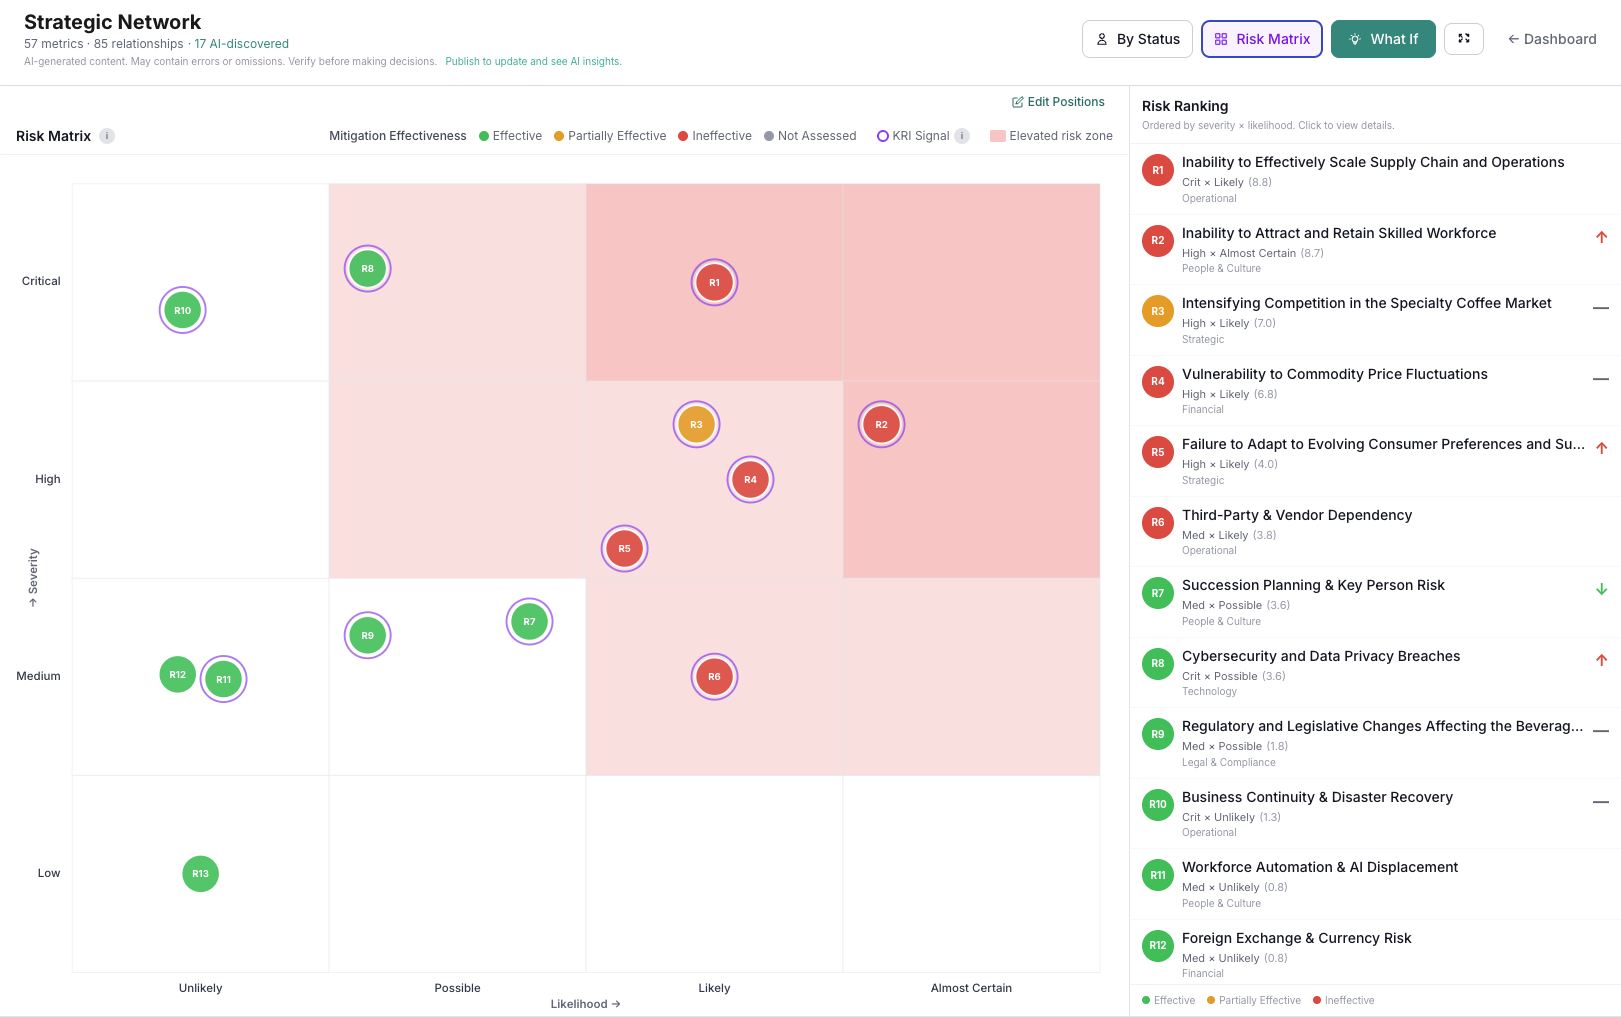Click the dash icon next to R4 commodity risk

coord(1601,380)
